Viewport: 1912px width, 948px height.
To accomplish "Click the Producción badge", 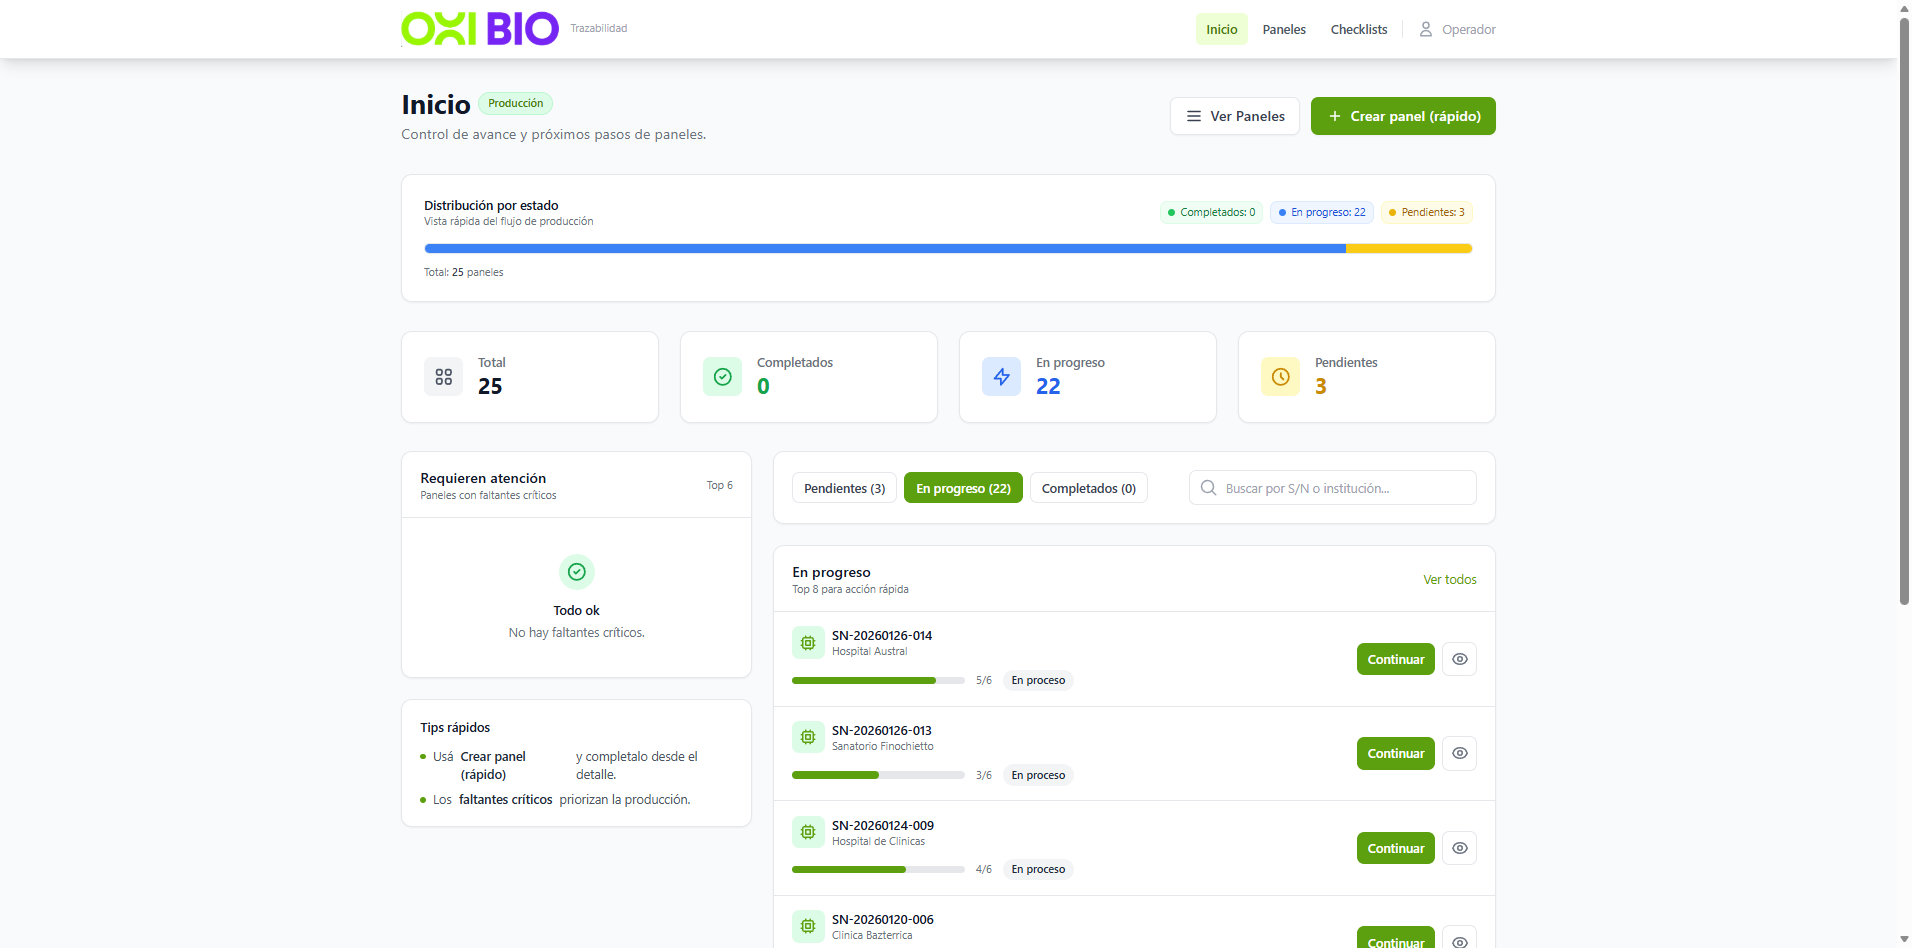I will [x=516, y=103].
